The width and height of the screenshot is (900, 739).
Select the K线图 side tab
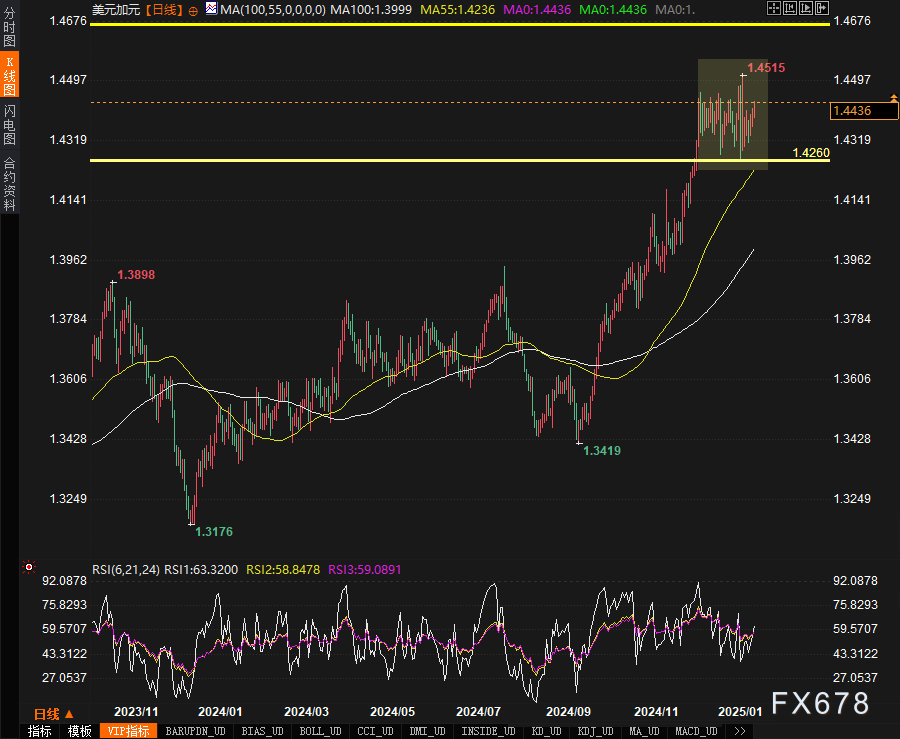9,76
